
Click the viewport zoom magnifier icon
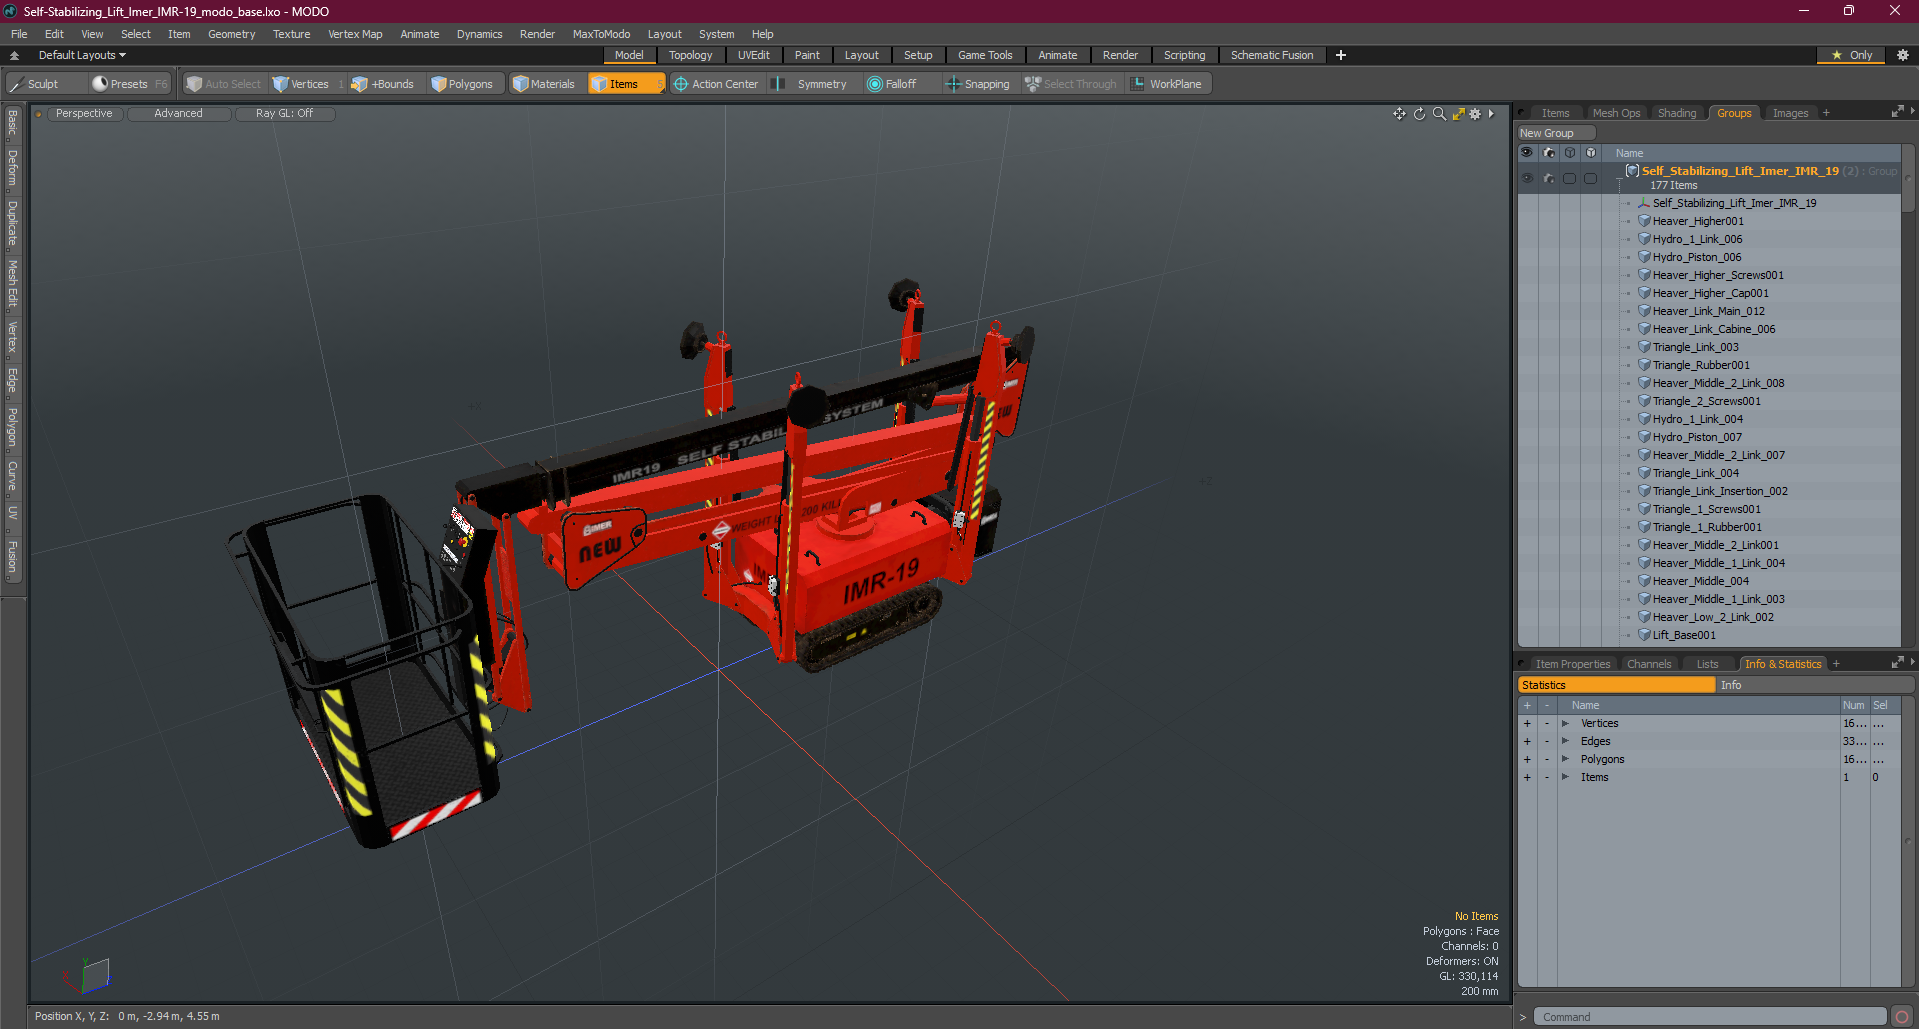click(x=1439, y=114)
